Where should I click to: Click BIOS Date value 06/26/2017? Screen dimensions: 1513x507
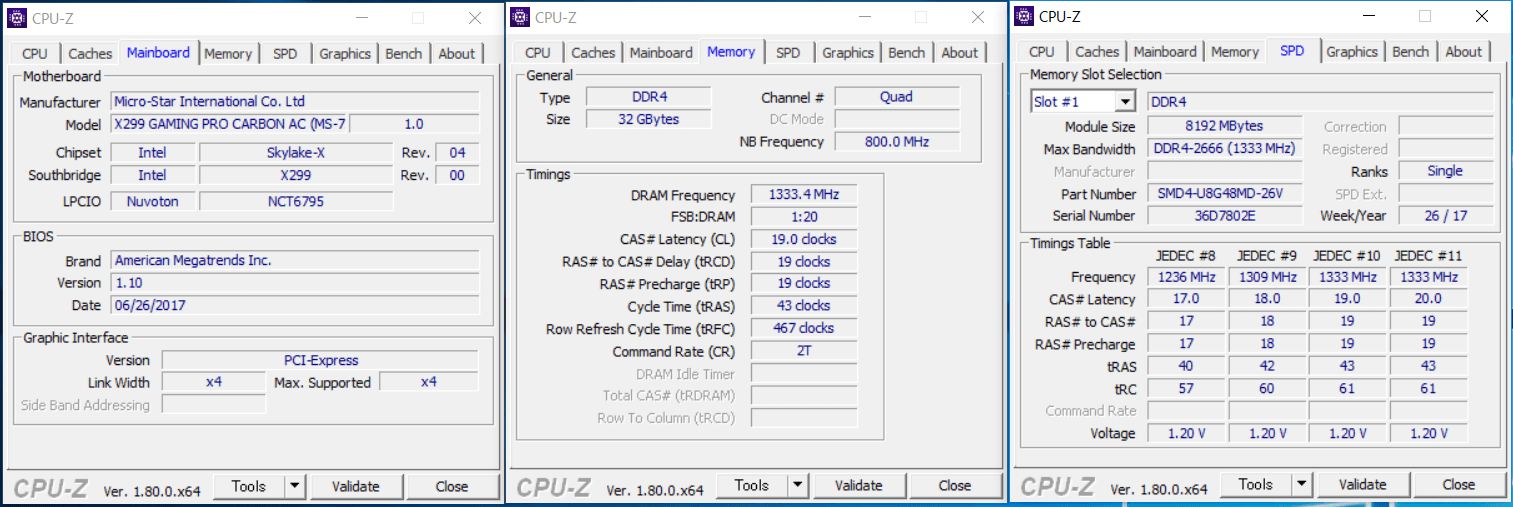pos(294,305)
